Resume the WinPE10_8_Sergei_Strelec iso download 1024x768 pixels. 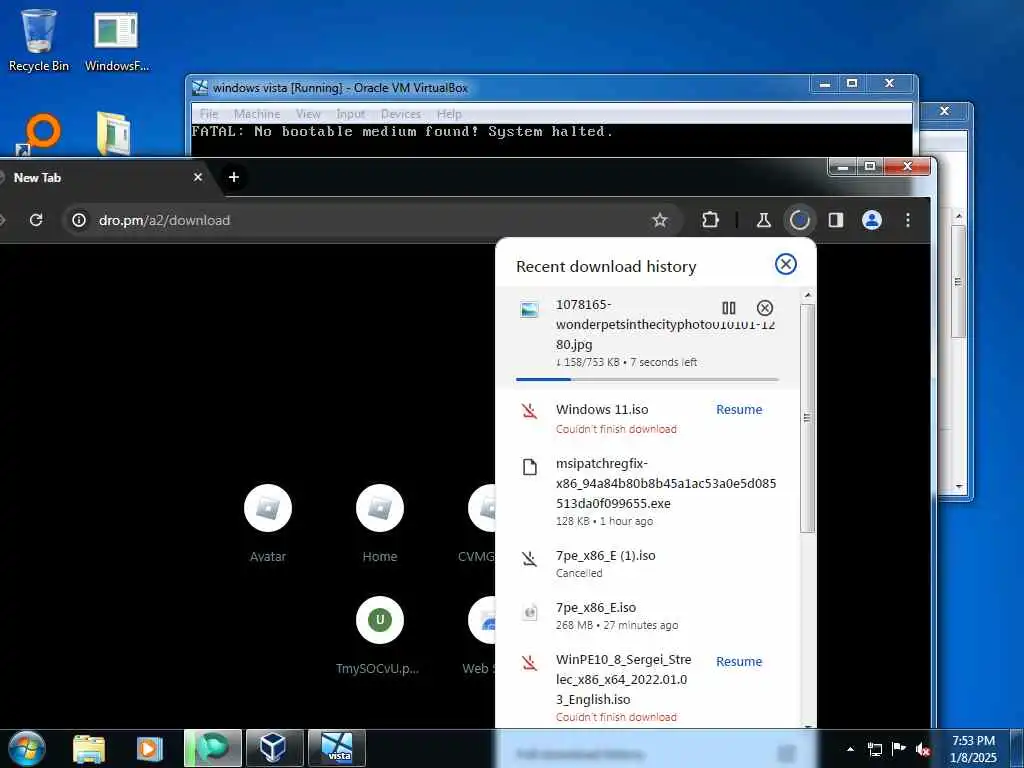(x=739, y=662)
